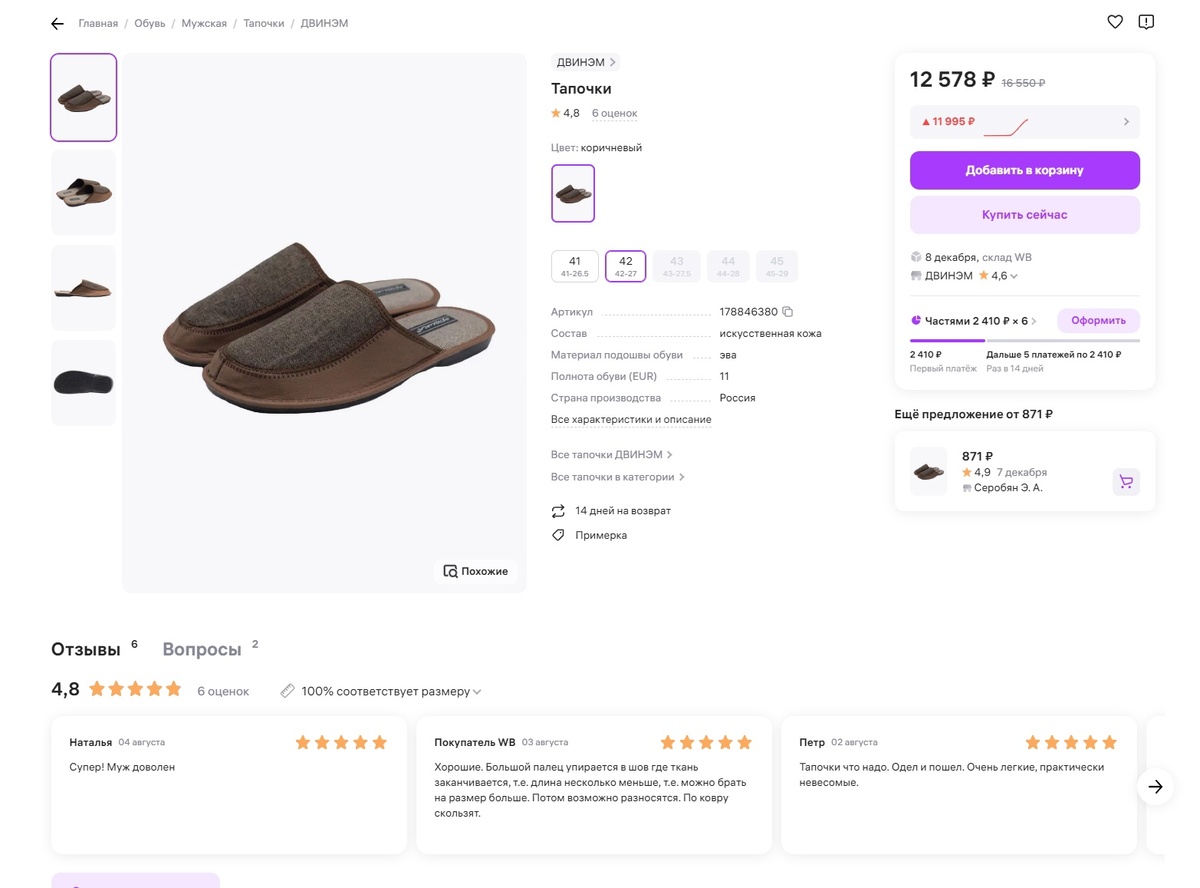Viewport: 1200px width, 888px height.
Task: Click the cart icon for 871 ₽ offer
Action: (x=1126, y=482)
